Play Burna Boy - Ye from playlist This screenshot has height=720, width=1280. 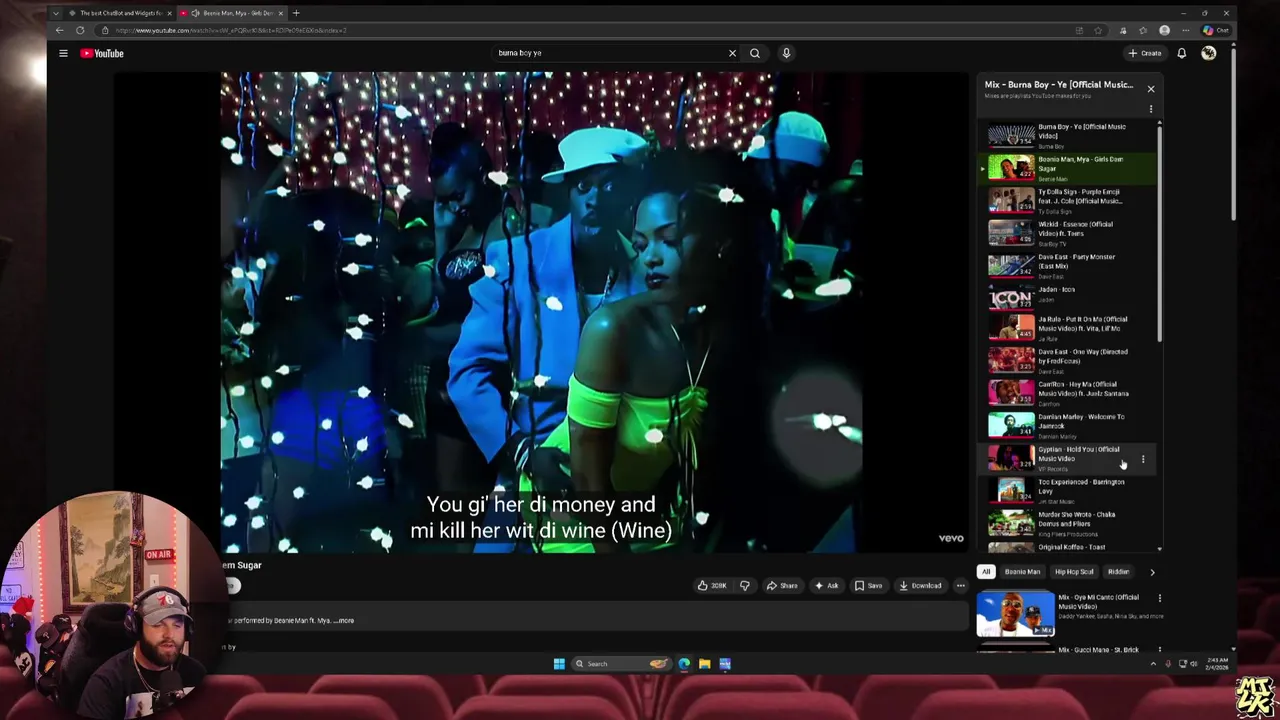click(x=1068, y=135)
